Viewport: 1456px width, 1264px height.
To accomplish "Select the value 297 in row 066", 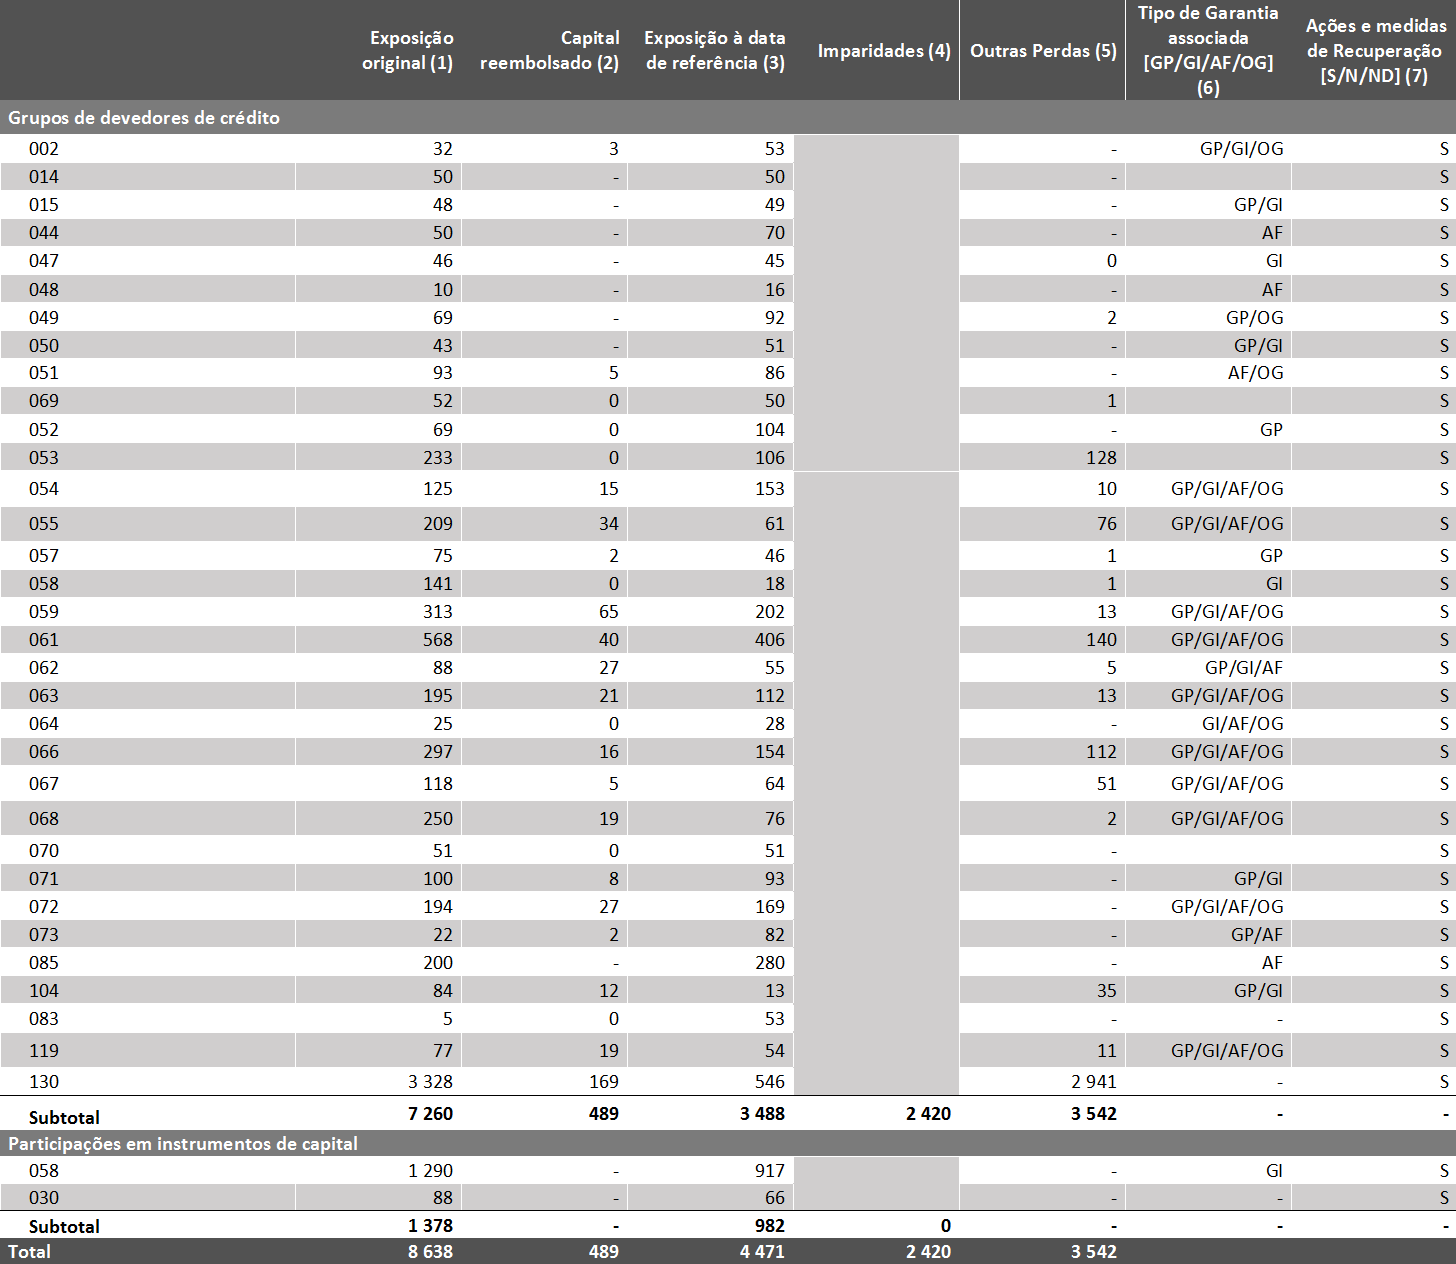I will click(x=437, y=752).
